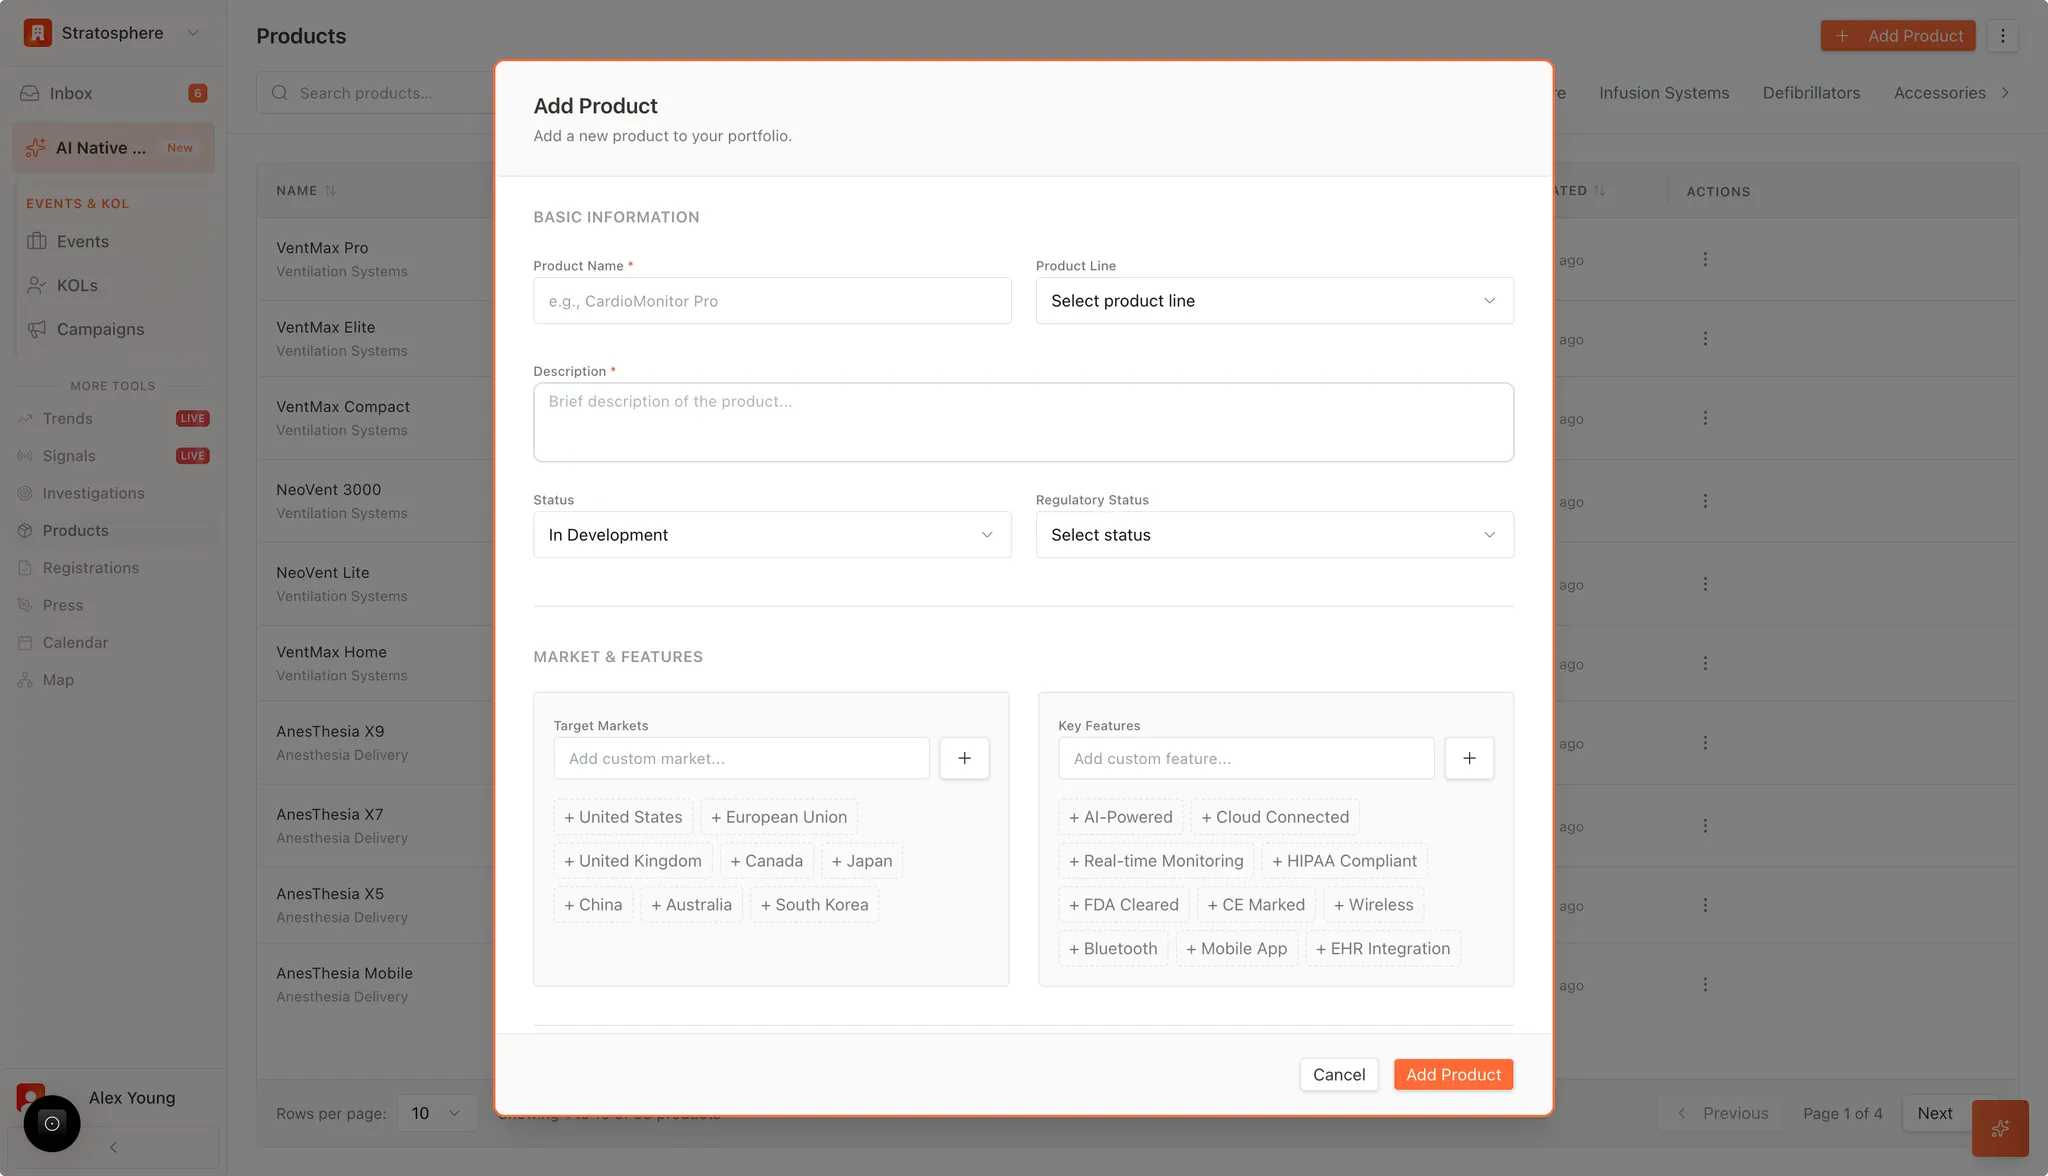This screenshot has width=2048, height=1176.
Task: Add the AI-Powered key feature chip
Action: coord(1120,816)
